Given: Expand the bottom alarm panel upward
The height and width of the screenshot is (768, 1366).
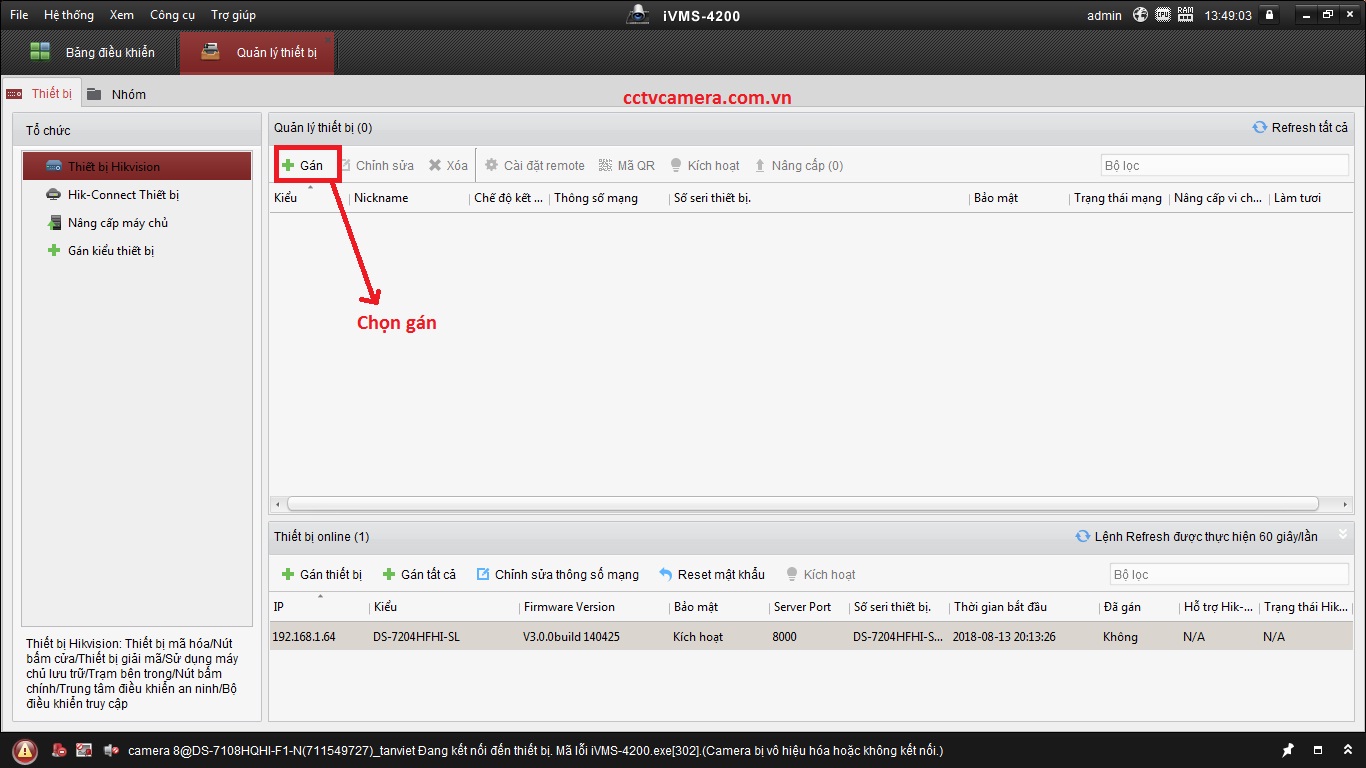Looking at the screenshot, I should coord(1345,750).
